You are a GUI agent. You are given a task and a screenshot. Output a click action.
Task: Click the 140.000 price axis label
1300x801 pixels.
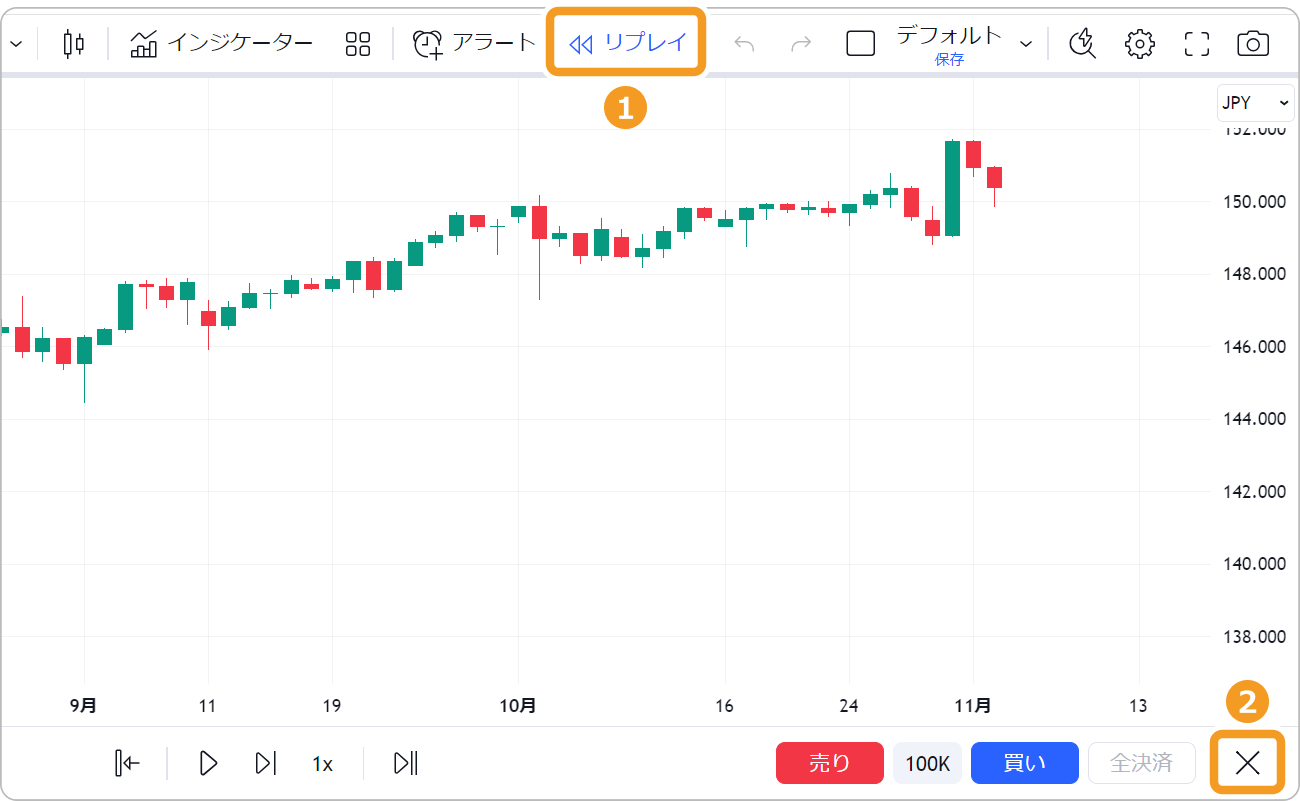pos(1254,564)
